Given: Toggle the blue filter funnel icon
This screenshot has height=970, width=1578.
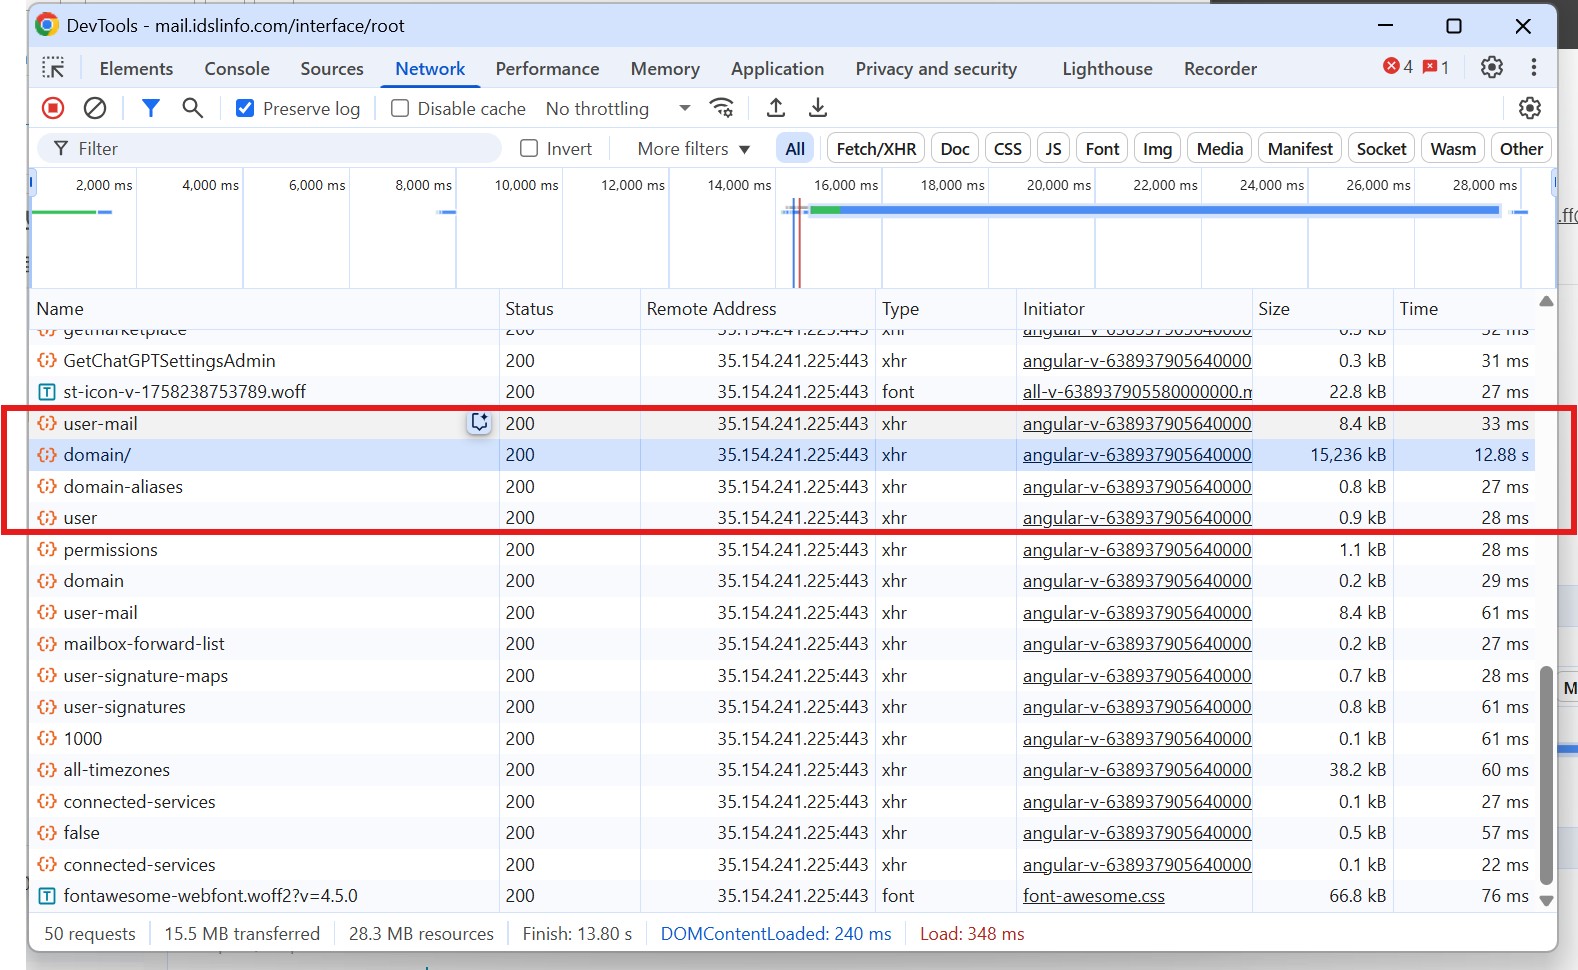Looking at the screenshot, I should click(x=151, y=108).
